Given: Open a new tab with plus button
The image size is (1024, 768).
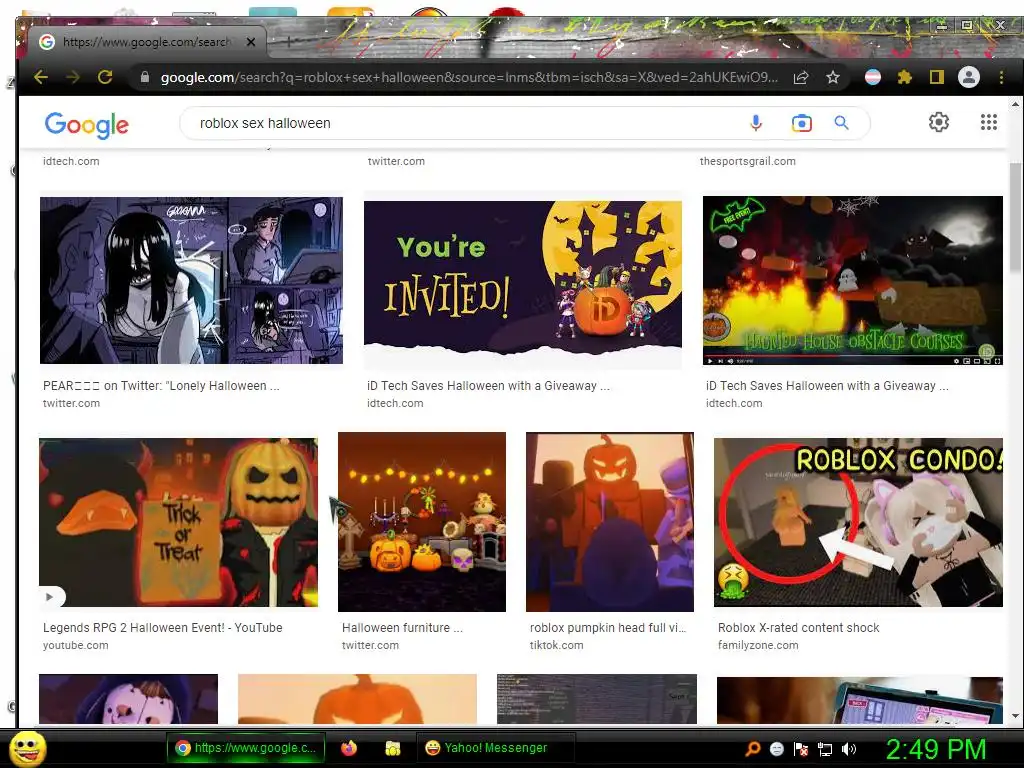Looking at the screenshot, I should [x=288, y=42].
